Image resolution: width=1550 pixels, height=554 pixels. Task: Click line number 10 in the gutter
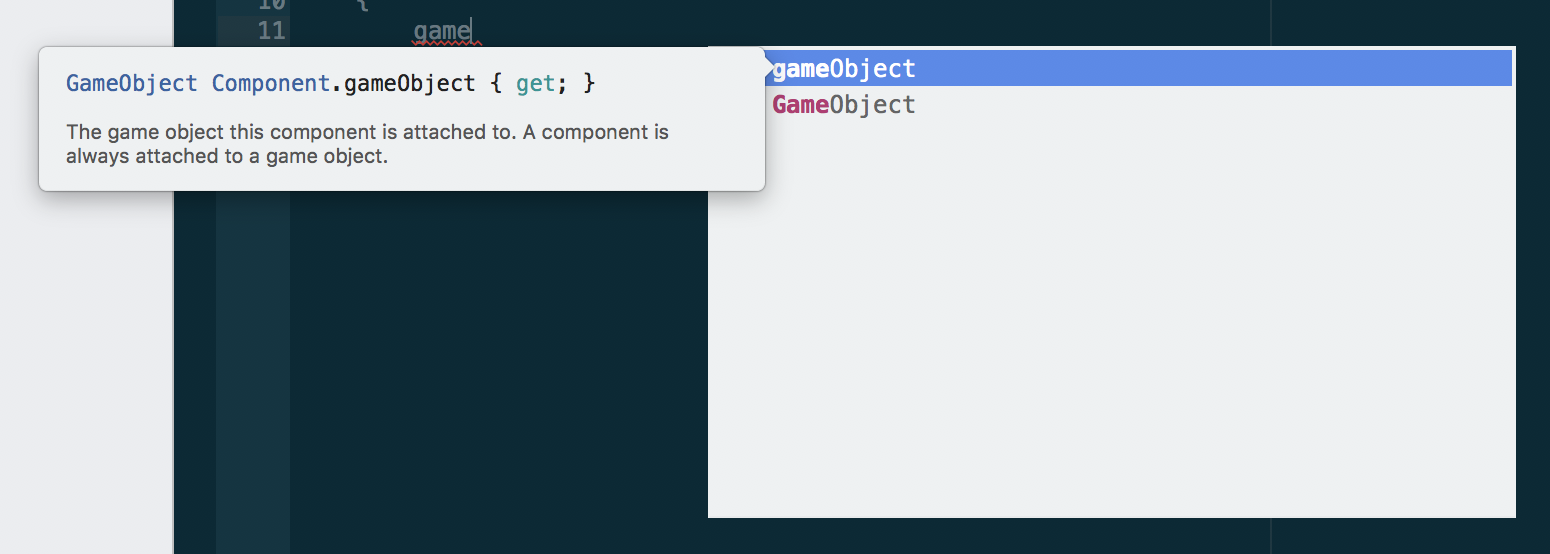(x=271, y=5)
